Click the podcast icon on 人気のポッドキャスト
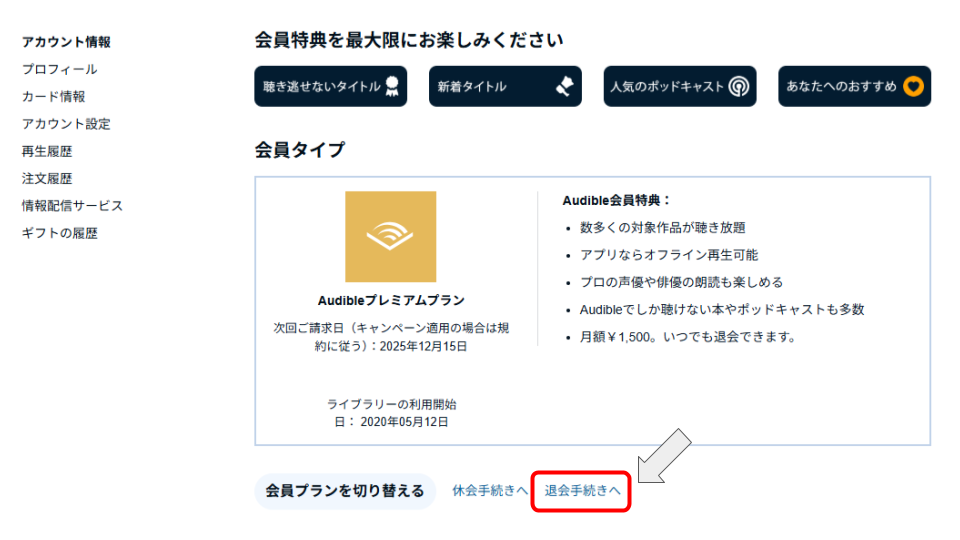960x540 pixels. pyautogui.click(x=738, y=87)
